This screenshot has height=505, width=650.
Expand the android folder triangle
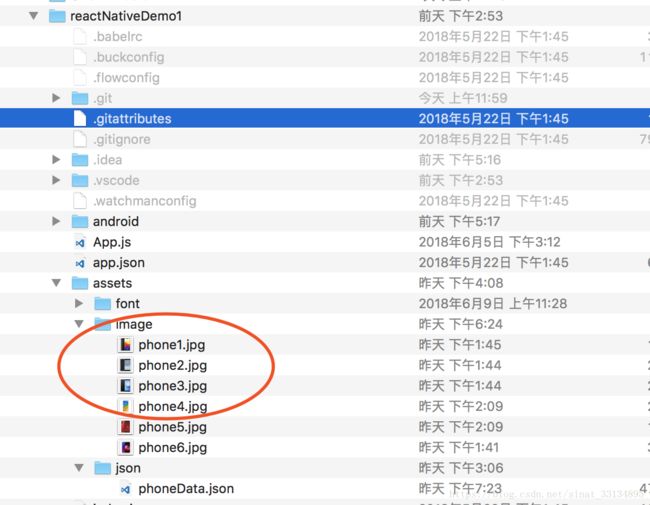tap(56, 221)
